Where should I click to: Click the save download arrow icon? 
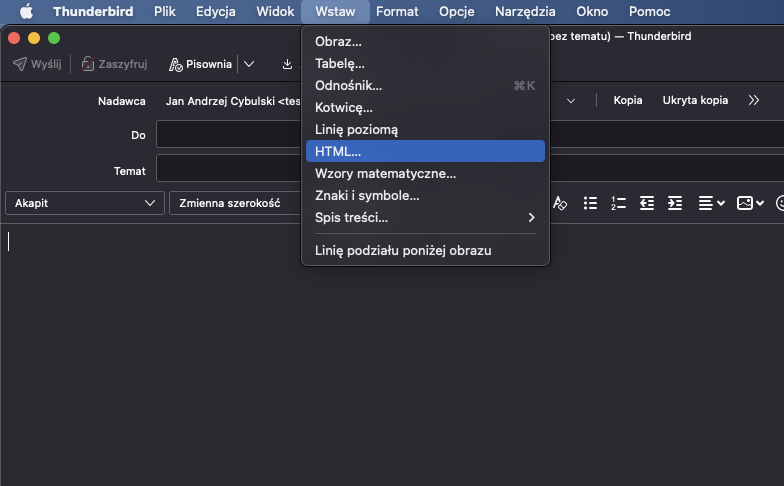[288, 64]
